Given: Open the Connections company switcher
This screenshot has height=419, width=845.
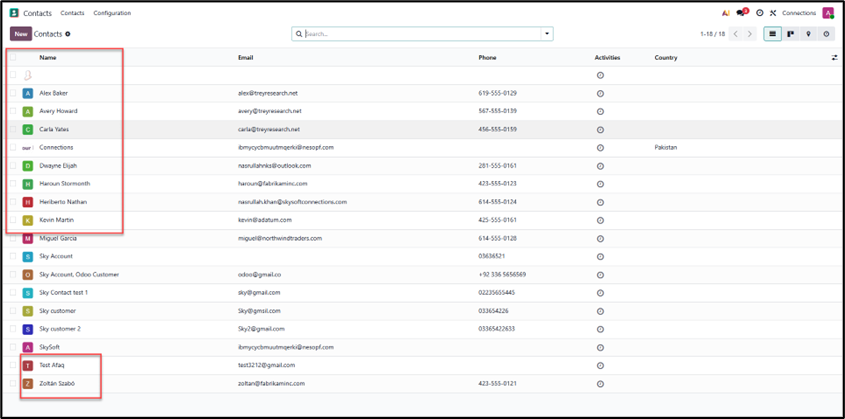Looking at the screenshot, I should 799,13.
